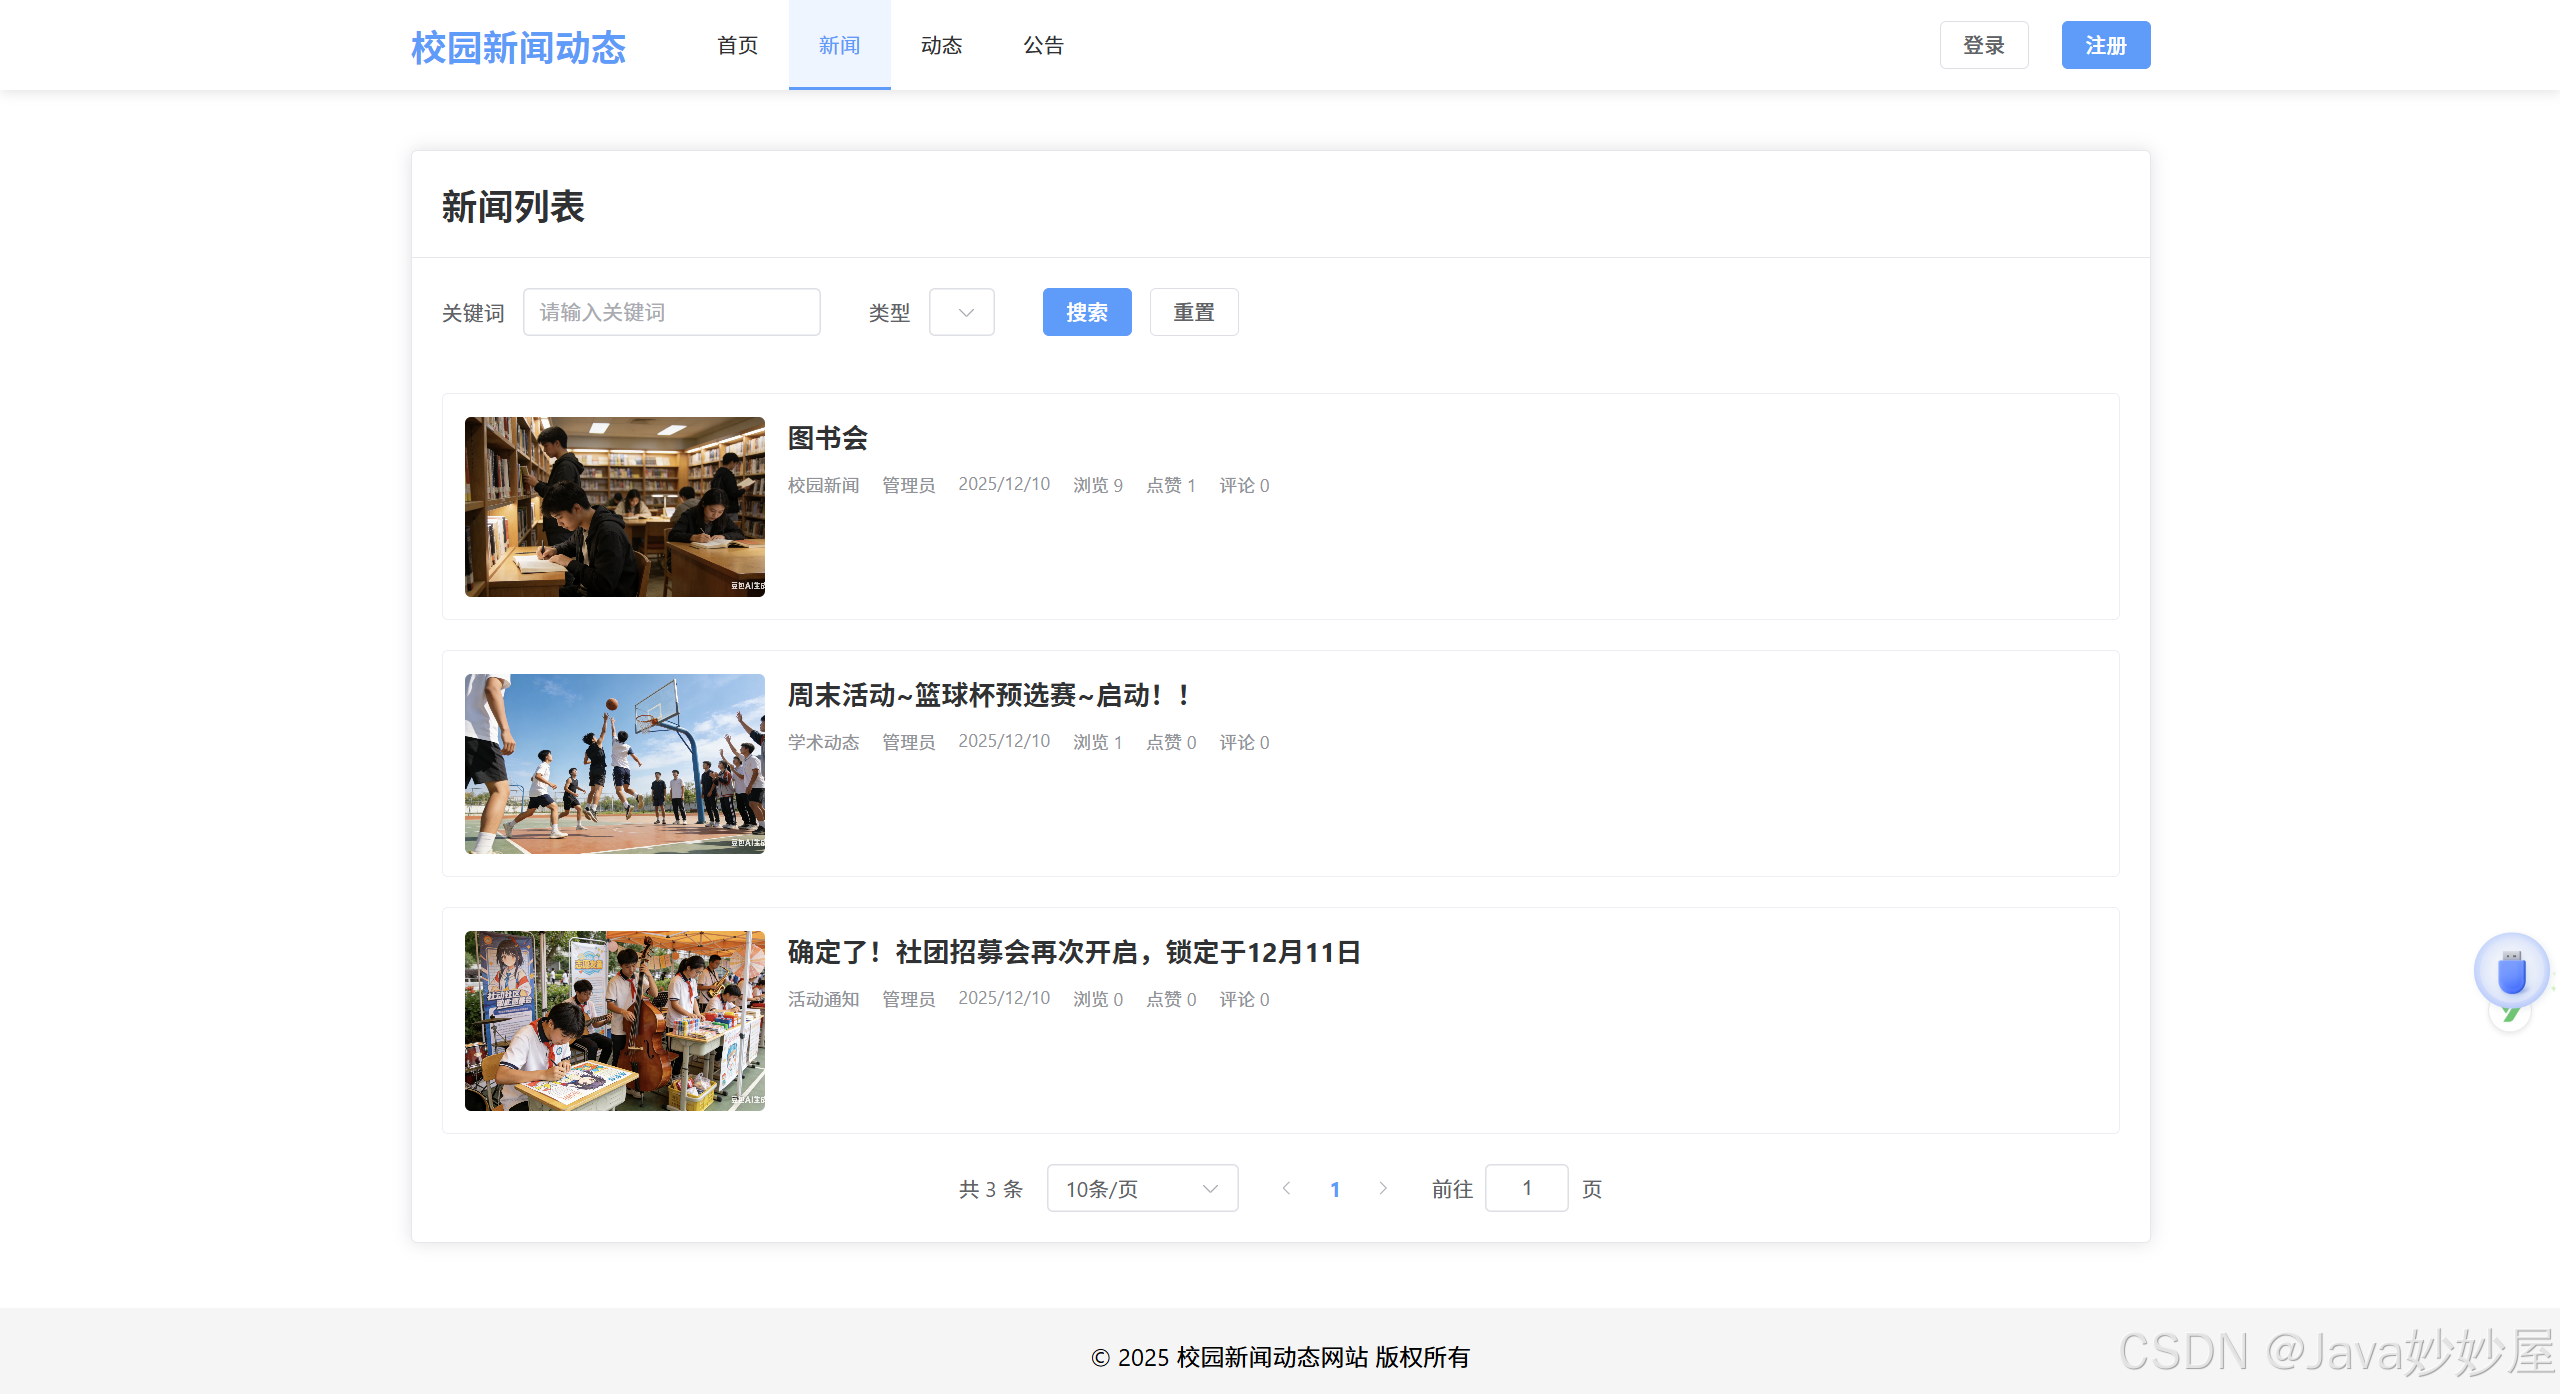Go to previous page arrow in pagination
Viewport: 2560px width, 1394px height.
pos(1287,1188)
